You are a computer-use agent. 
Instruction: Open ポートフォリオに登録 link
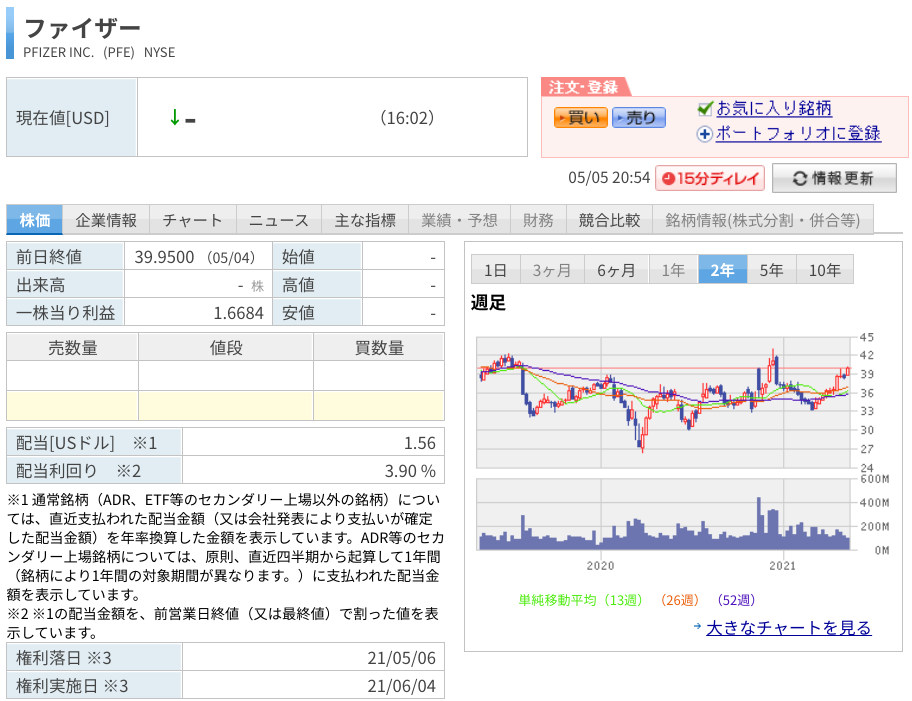coord(798,133)
